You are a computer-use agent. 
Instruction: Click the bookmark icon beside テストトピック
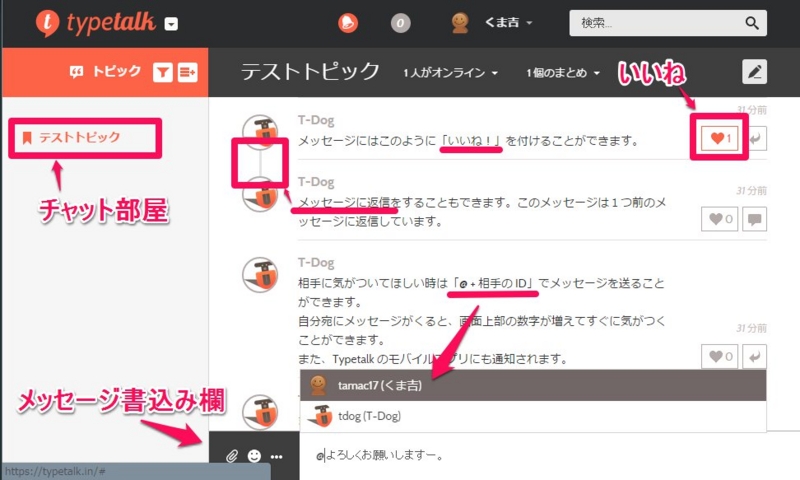point(27,137)
